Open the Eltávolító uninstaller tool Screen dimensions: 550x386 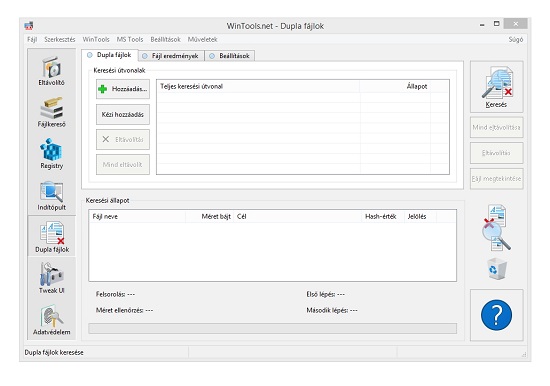52,71
